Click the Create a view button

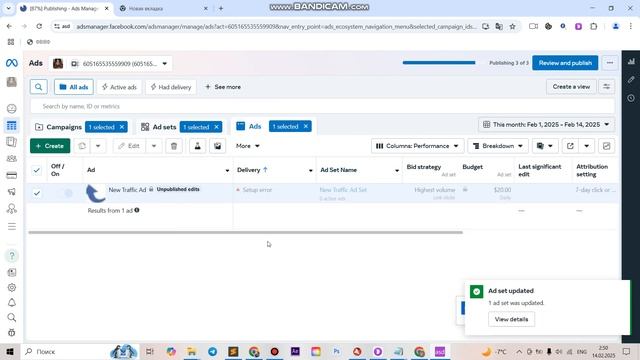(571, 87)
